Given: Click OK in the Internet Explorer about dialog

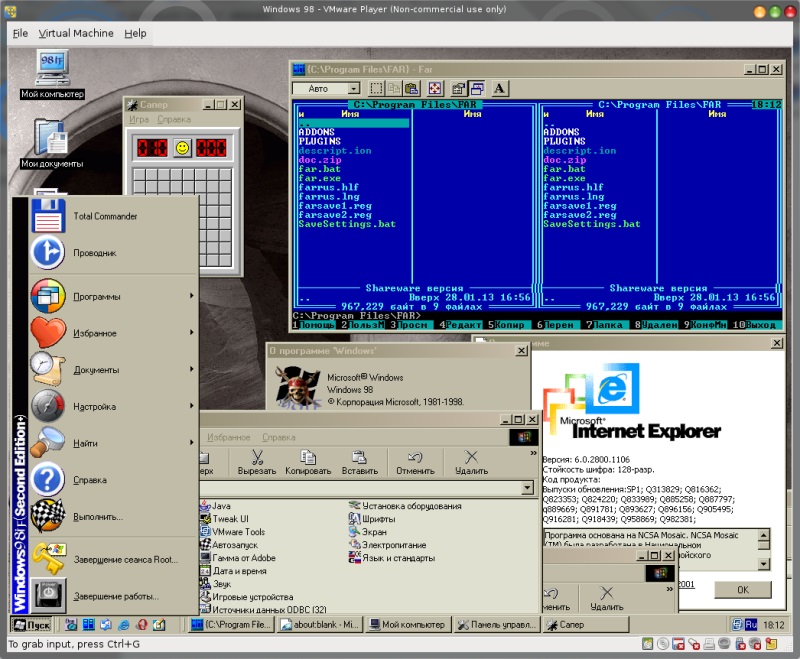Looking at the screenshot, I should [743, 590].
